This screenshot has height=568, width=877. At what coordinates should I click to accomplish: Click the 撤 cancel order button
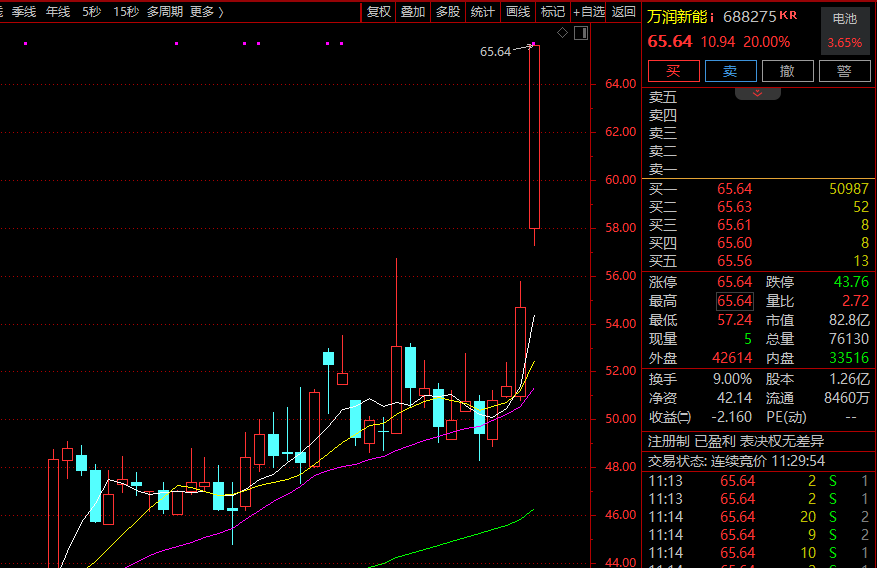coord(787,71)
